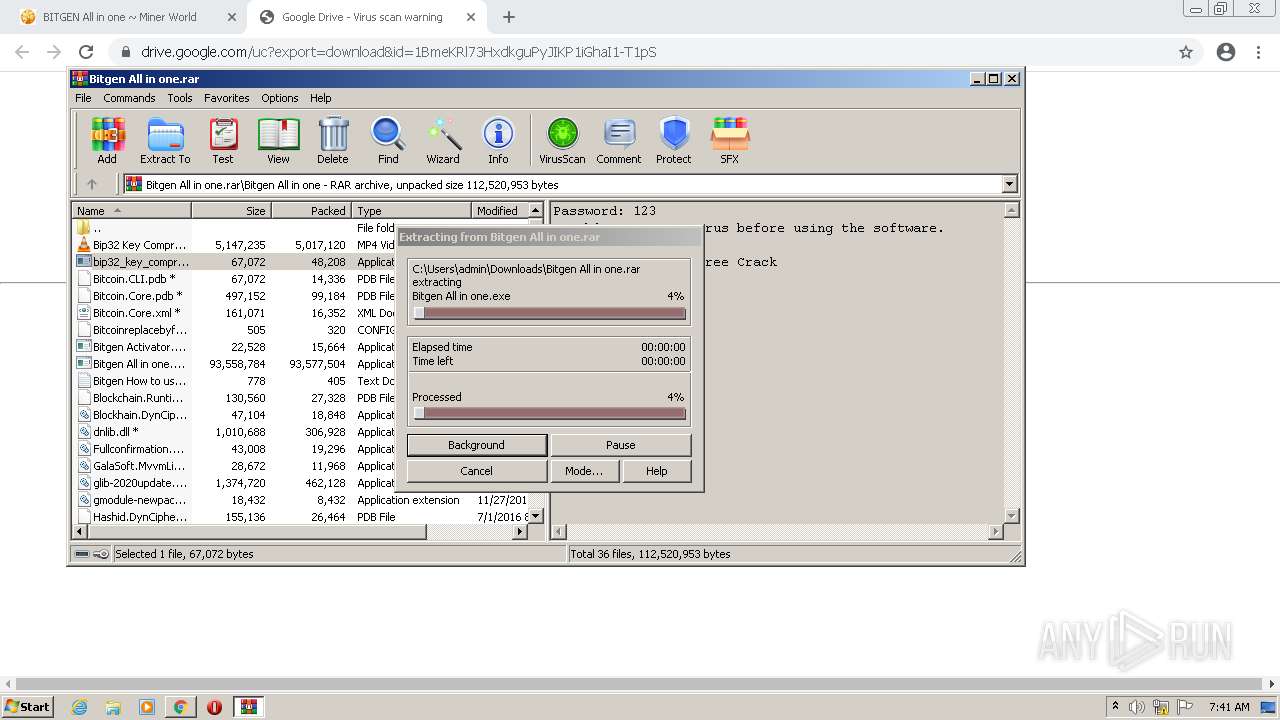The height and width of the screenshot is (720, 1280).
Task: Click the Chrome address bar URL
Action: point(398,52)
